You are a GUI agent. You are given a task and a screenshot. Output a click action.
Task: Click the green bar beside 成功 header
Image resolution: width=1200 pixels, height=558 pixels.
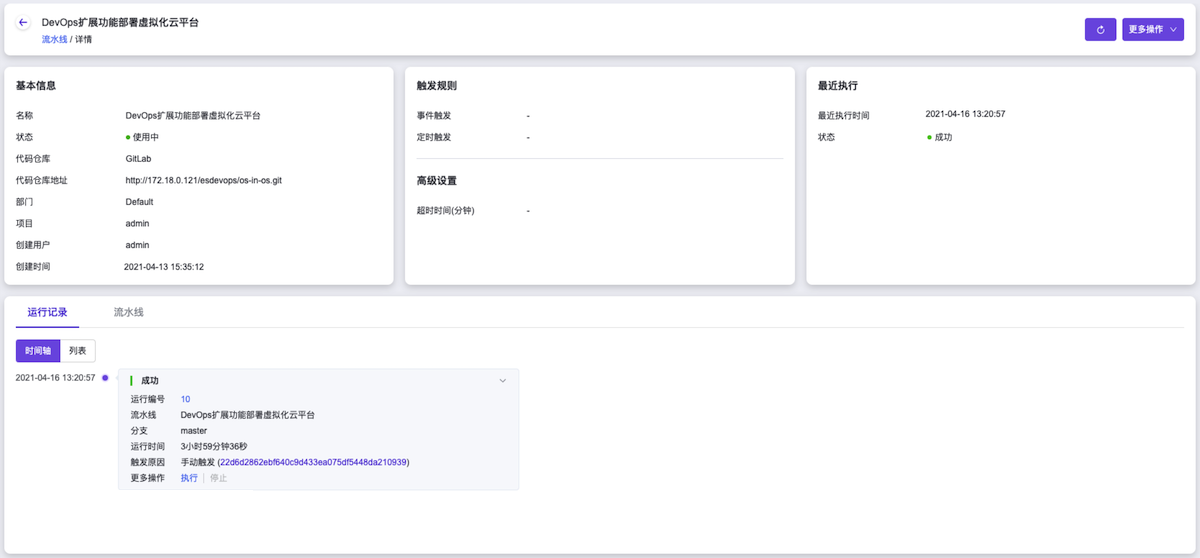[131, 381]
